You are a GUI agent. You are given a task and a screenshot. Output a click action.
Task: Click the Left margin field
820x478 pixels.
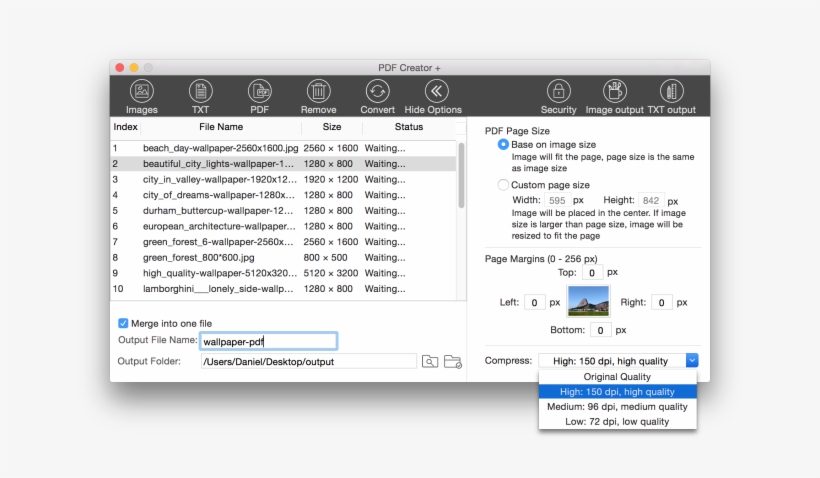[534, 302]
